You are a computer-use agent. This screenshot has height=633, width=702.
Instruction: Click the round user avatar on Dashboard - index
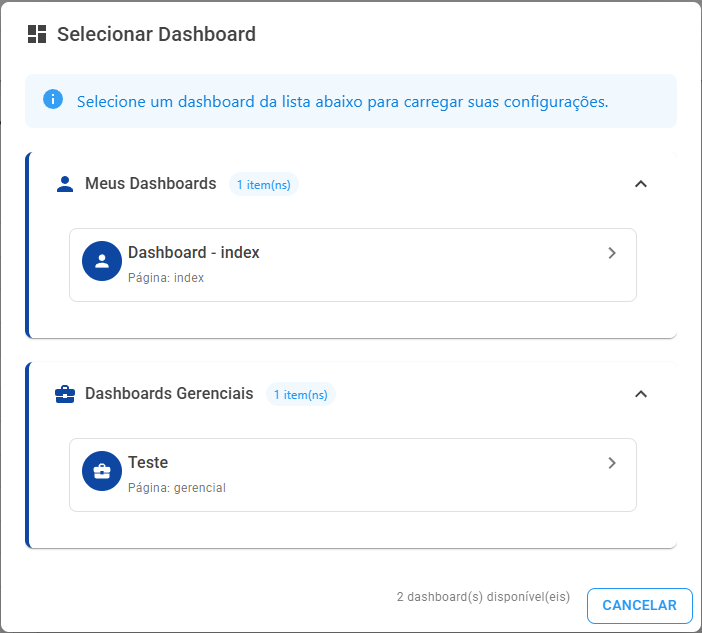(102, 261)
